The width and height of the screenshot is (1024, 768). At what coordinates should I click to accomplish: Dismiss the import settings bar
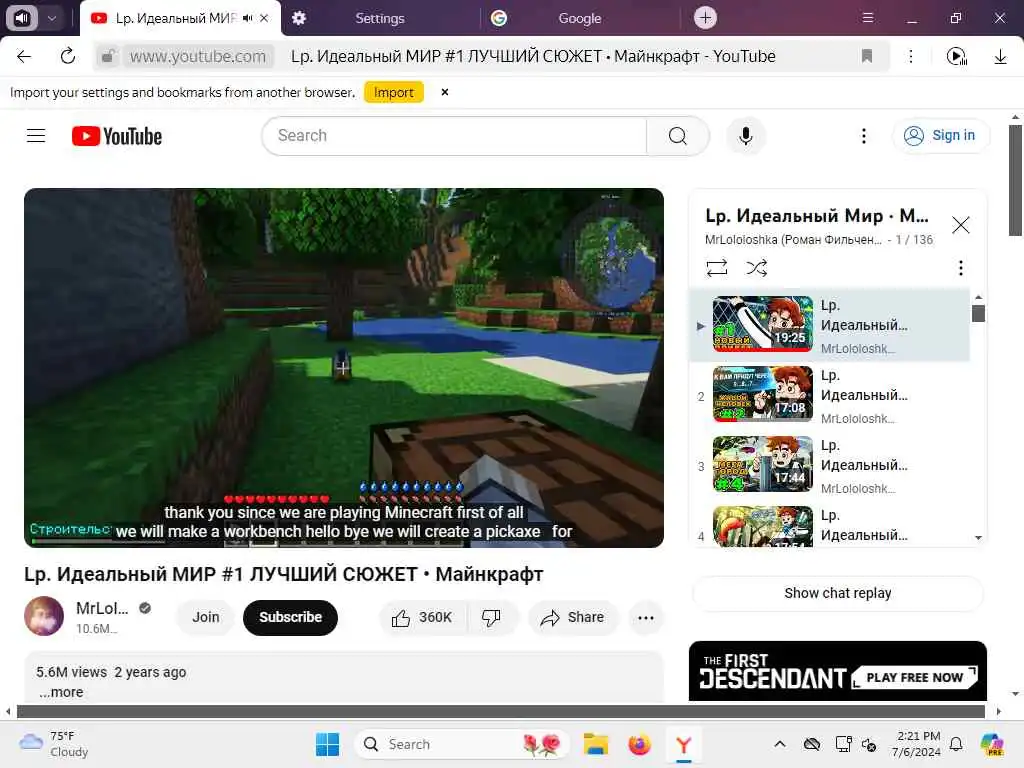(x=445, y=92)
